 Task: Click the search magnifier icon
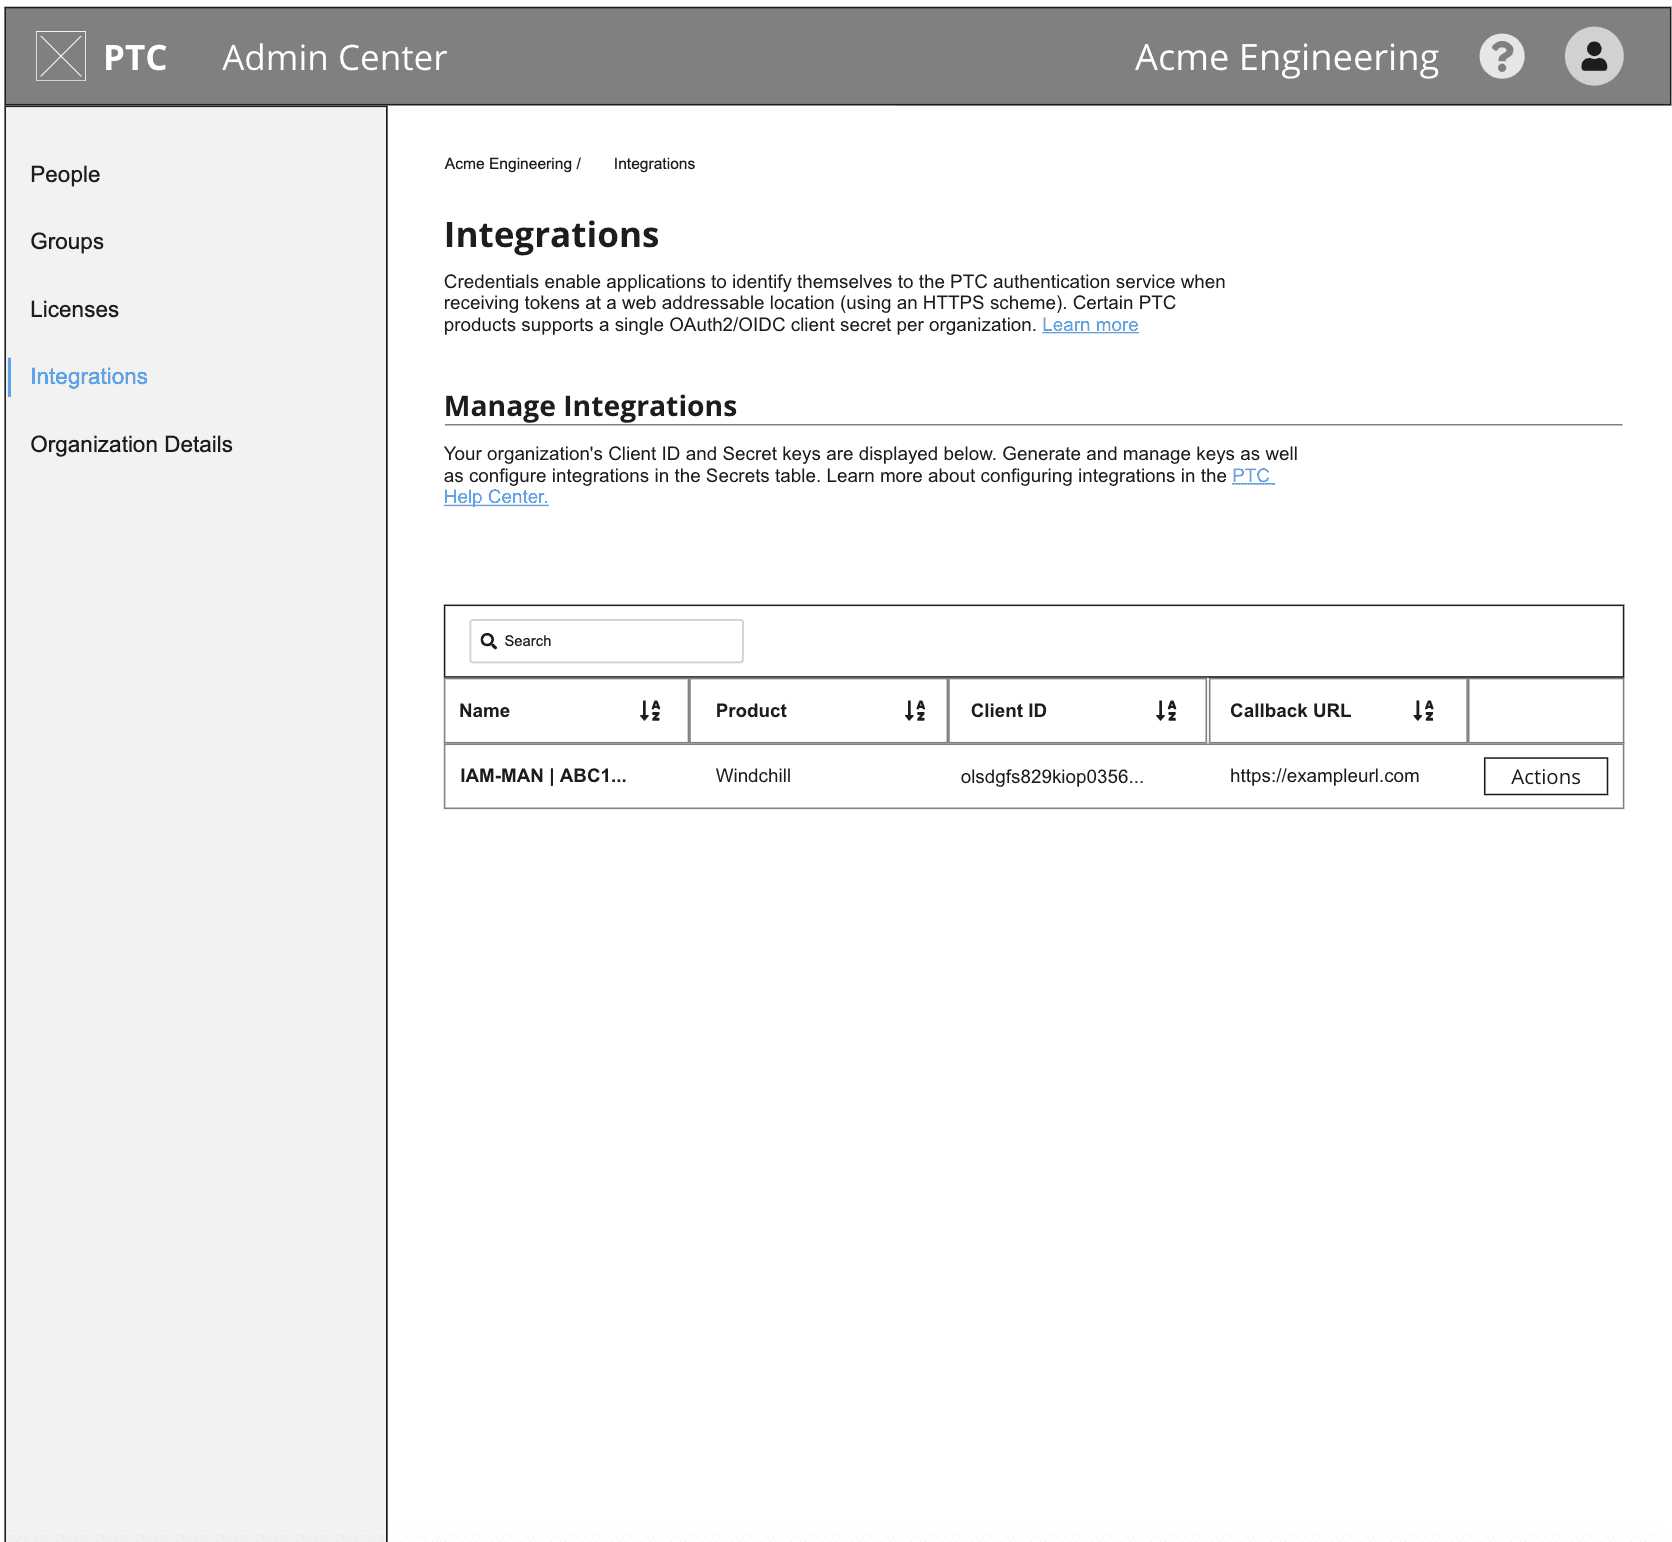[489, 641]
